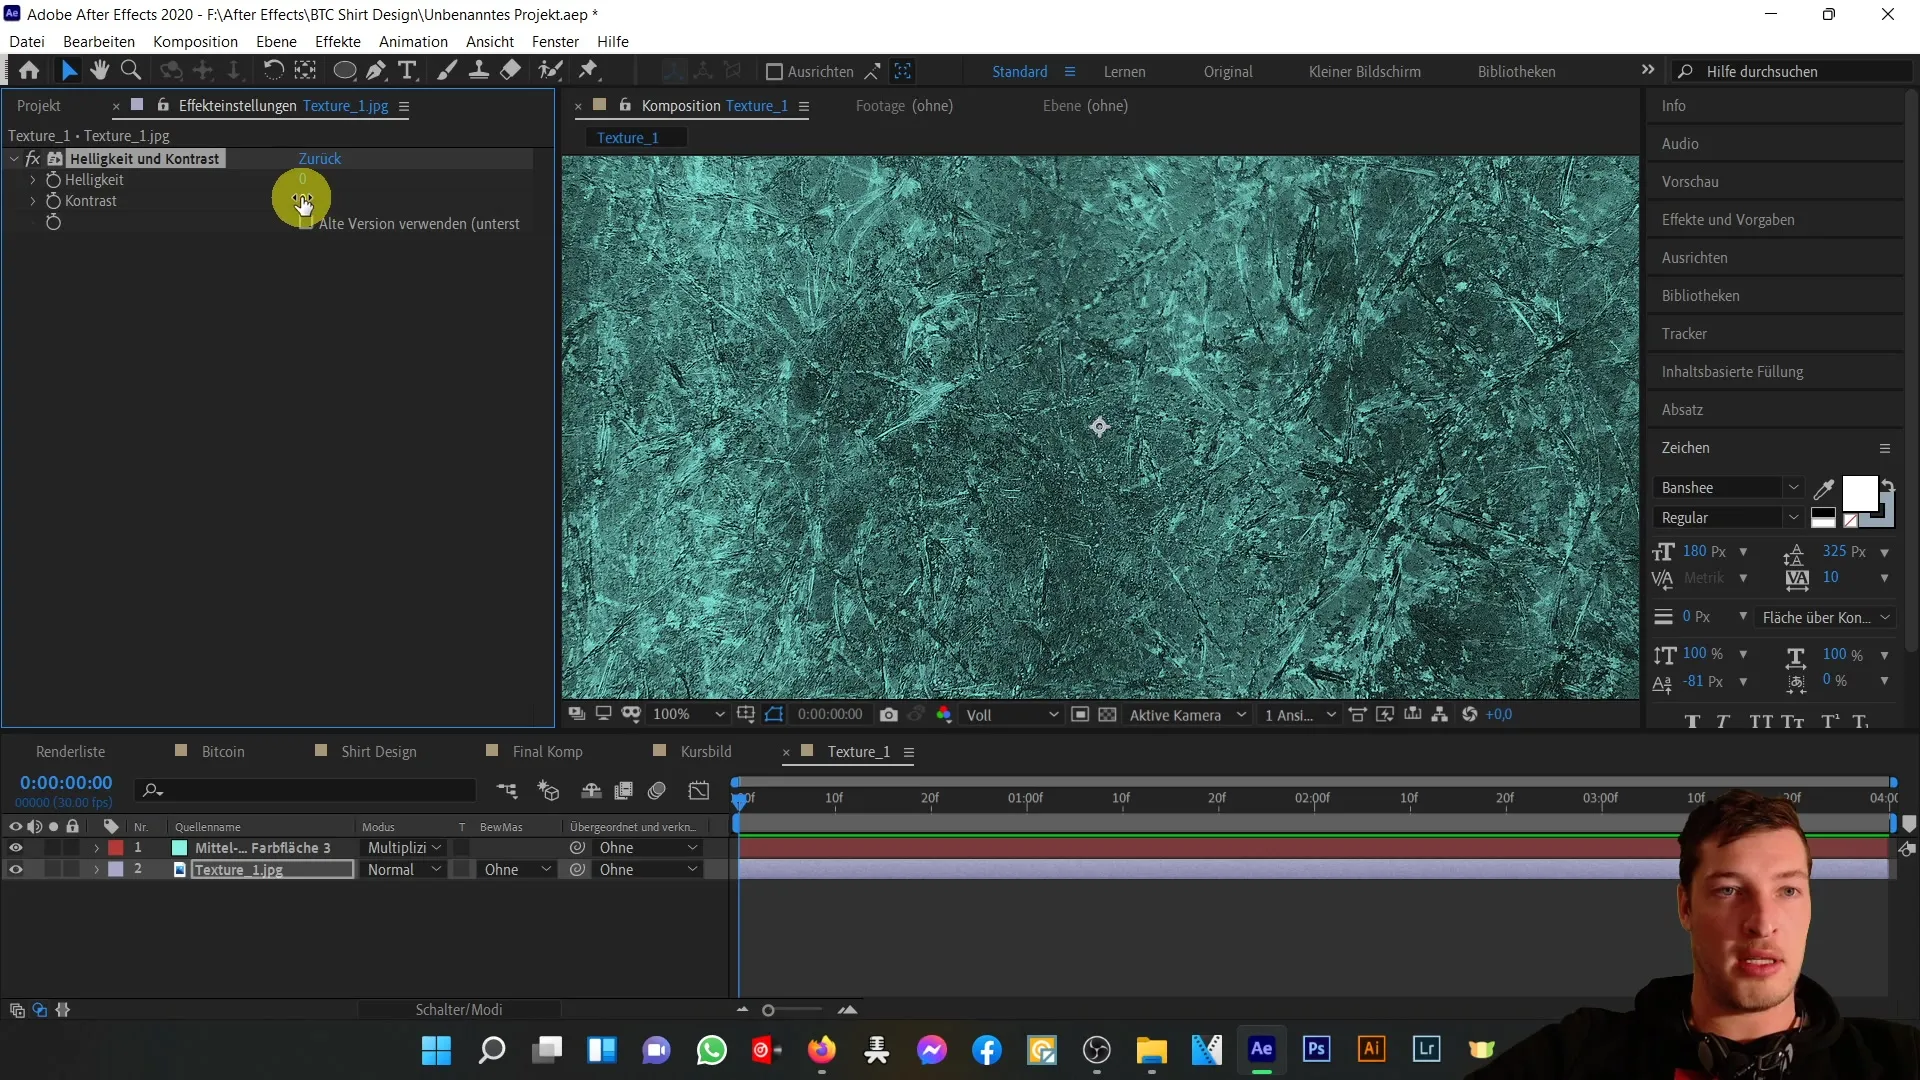1920x1080 pixels.
Task: Open the Effekte menu
Action: point(337,42)
